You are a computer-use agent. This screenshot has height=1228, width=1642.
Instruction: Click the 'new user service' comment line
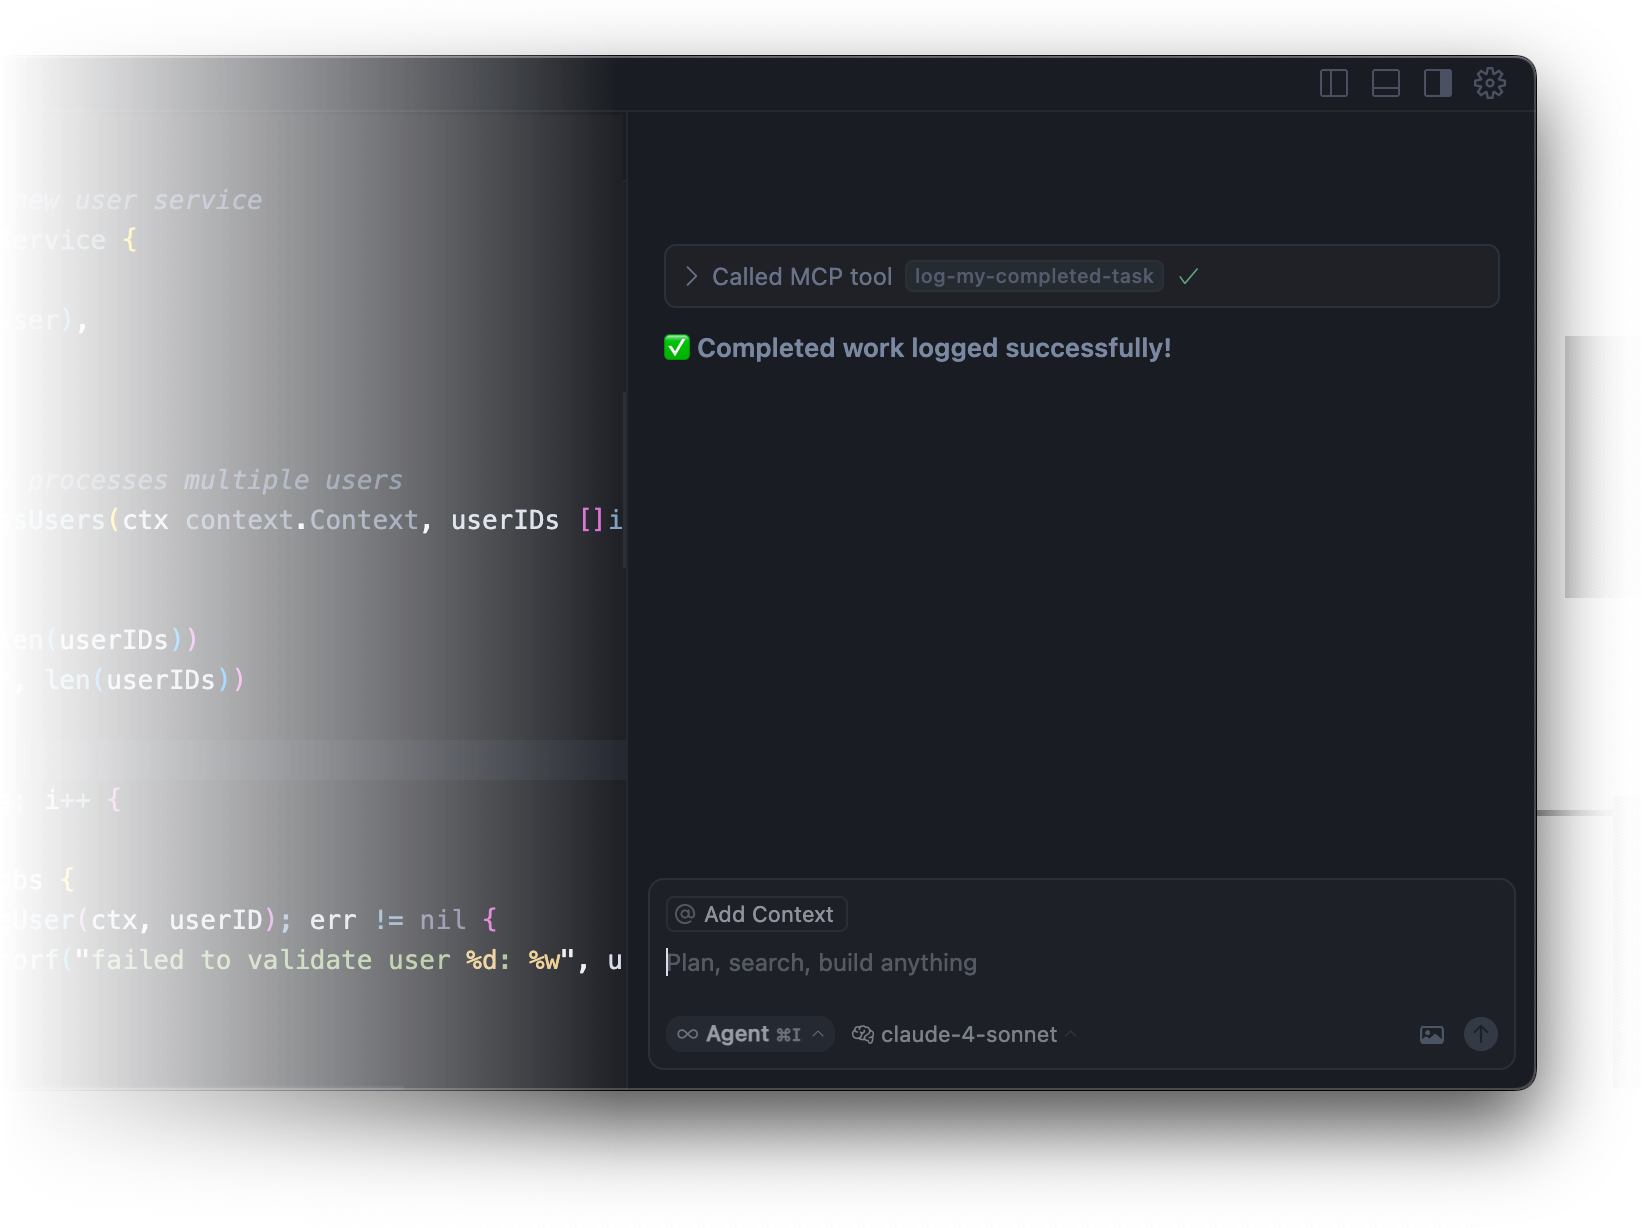138,200
